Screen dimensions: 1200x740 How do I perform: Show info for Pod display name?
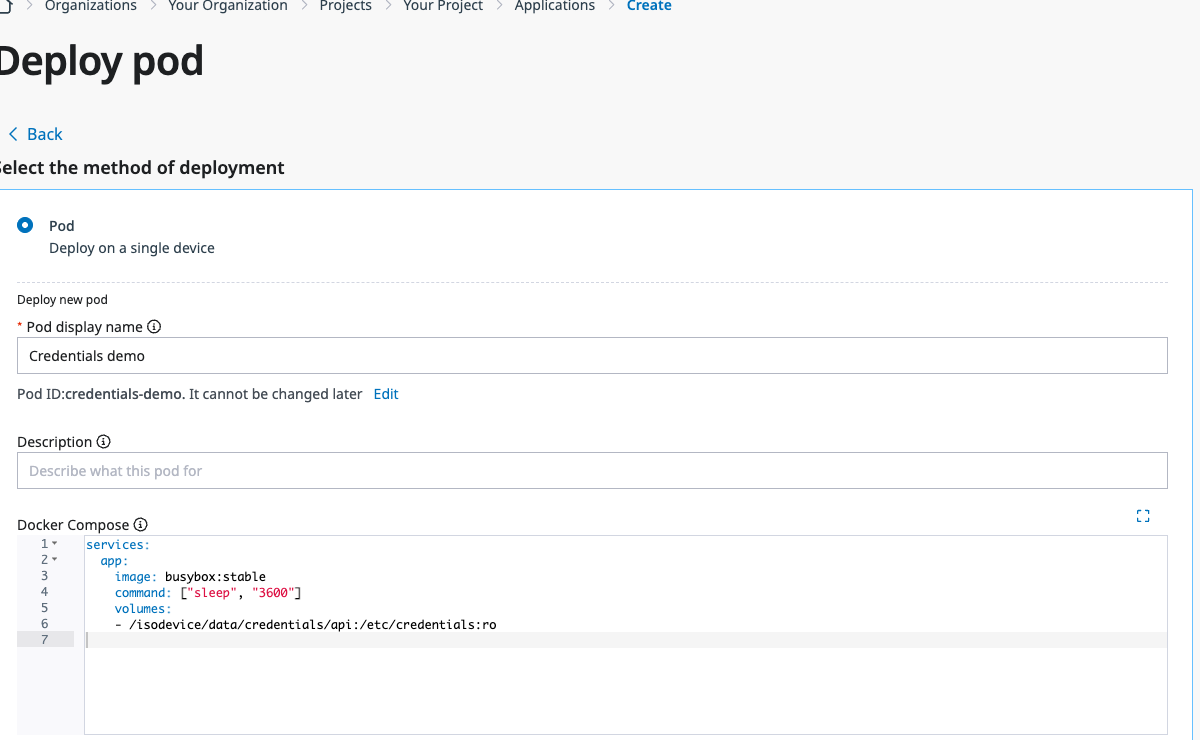tap(154, 327)
